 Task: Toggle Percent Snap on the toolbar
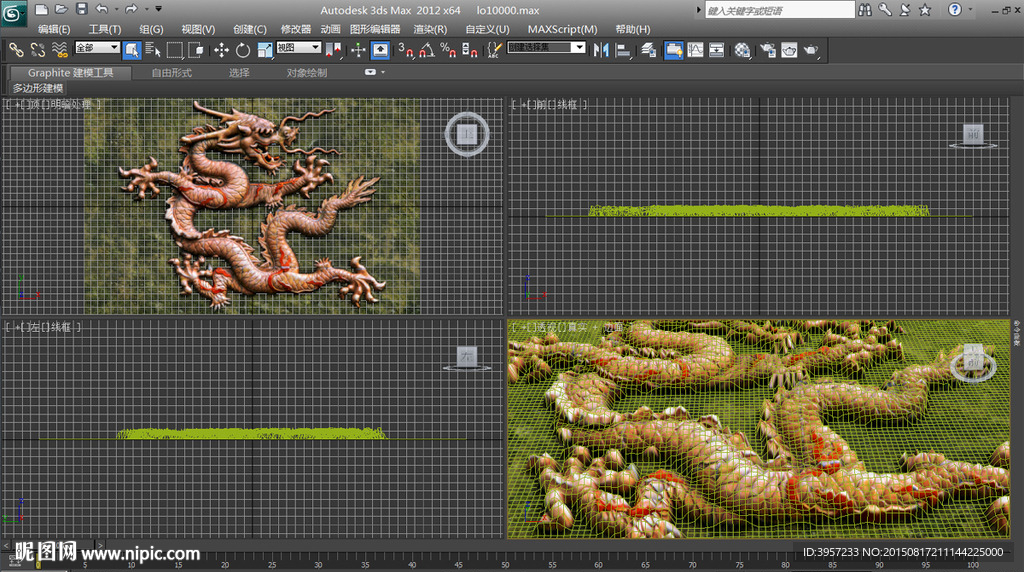click(449, 49)
